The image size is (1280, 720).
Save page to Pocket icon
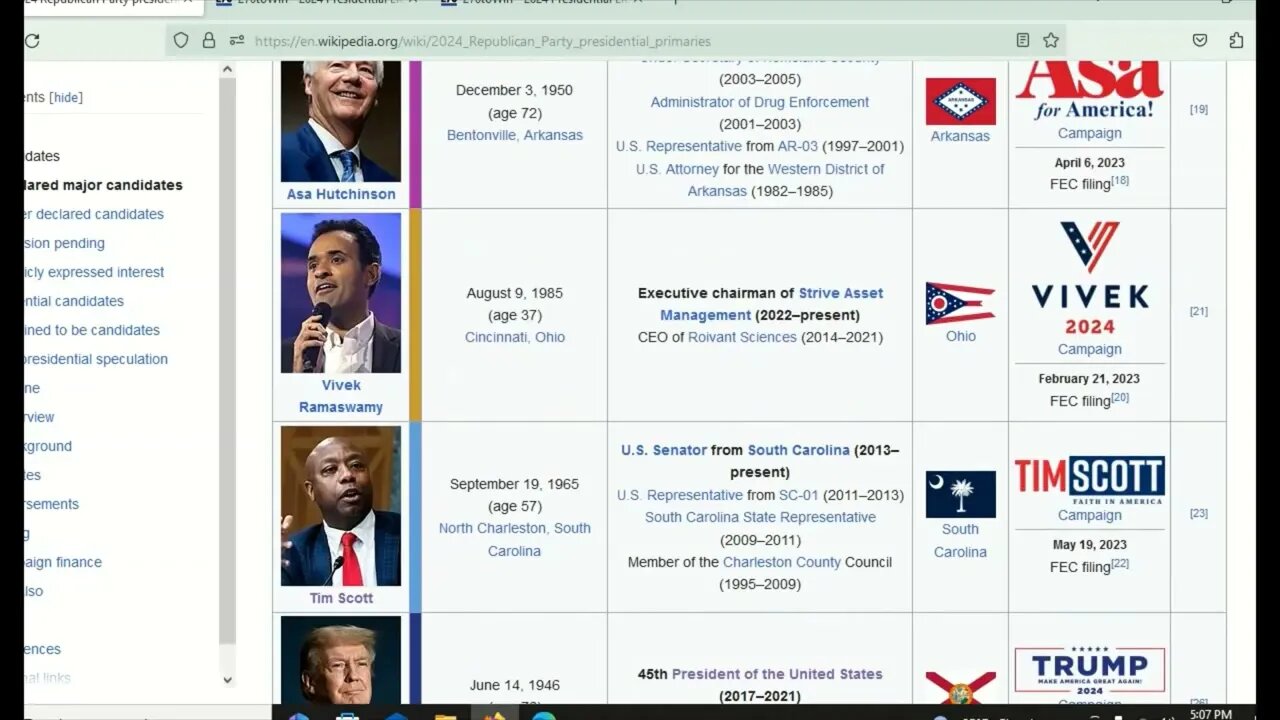[x=1200, y=41]
